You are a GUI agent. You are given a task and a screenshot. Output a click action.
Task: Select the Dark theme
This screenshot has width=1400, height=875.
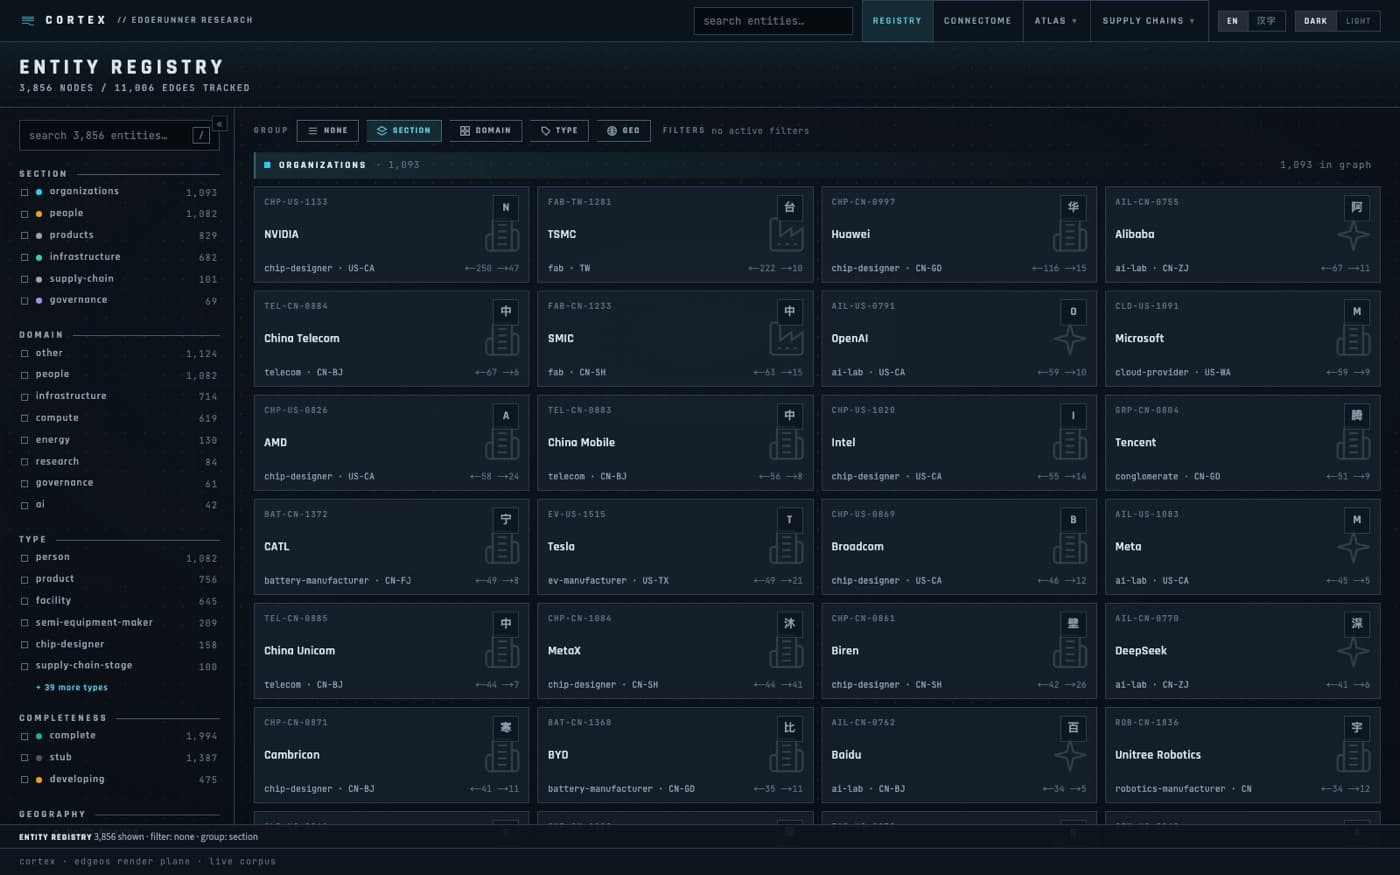point(1315,21)
